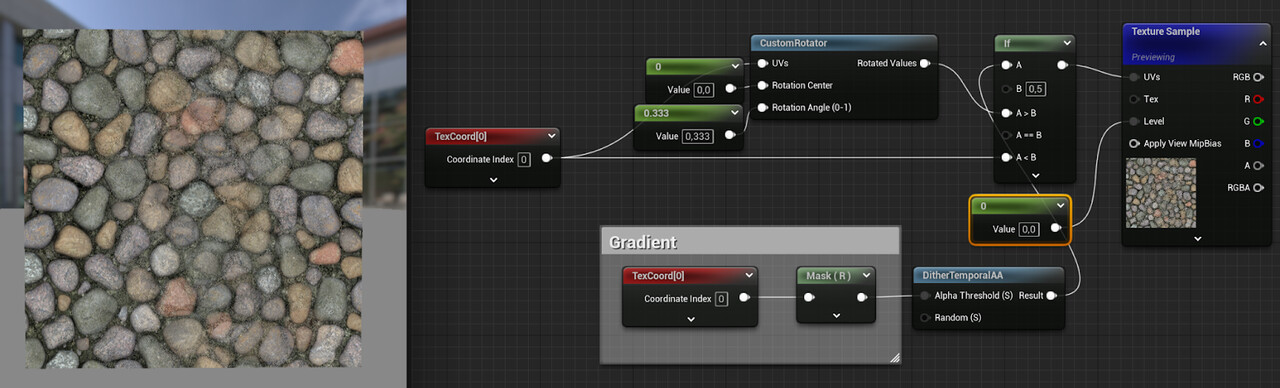Click the cobblestone material preview viewport
This screenshot has height=388, width=1280.
pos(194,199)
